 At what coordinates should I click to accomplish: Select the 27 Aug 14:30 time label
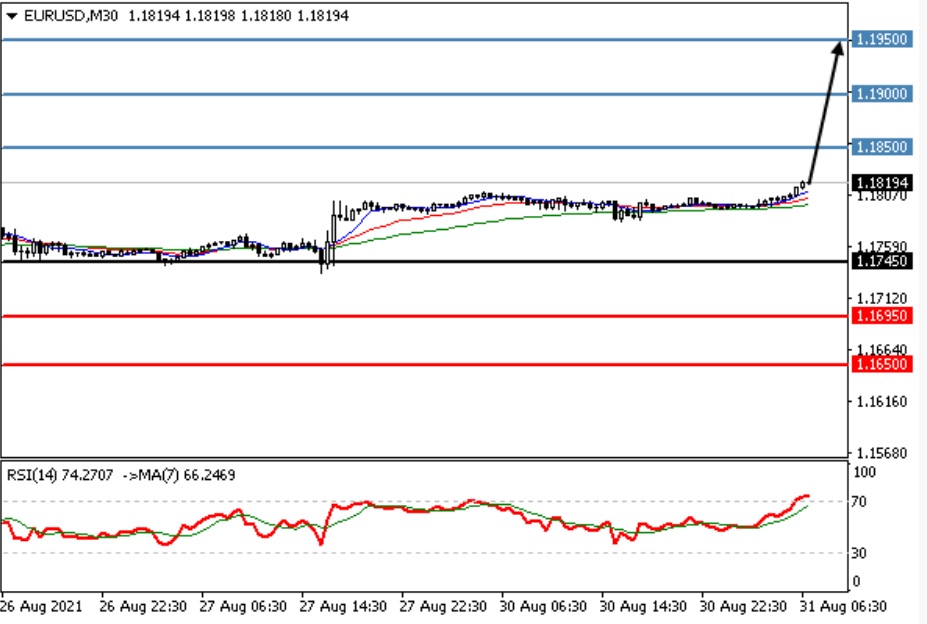point(343,607)
